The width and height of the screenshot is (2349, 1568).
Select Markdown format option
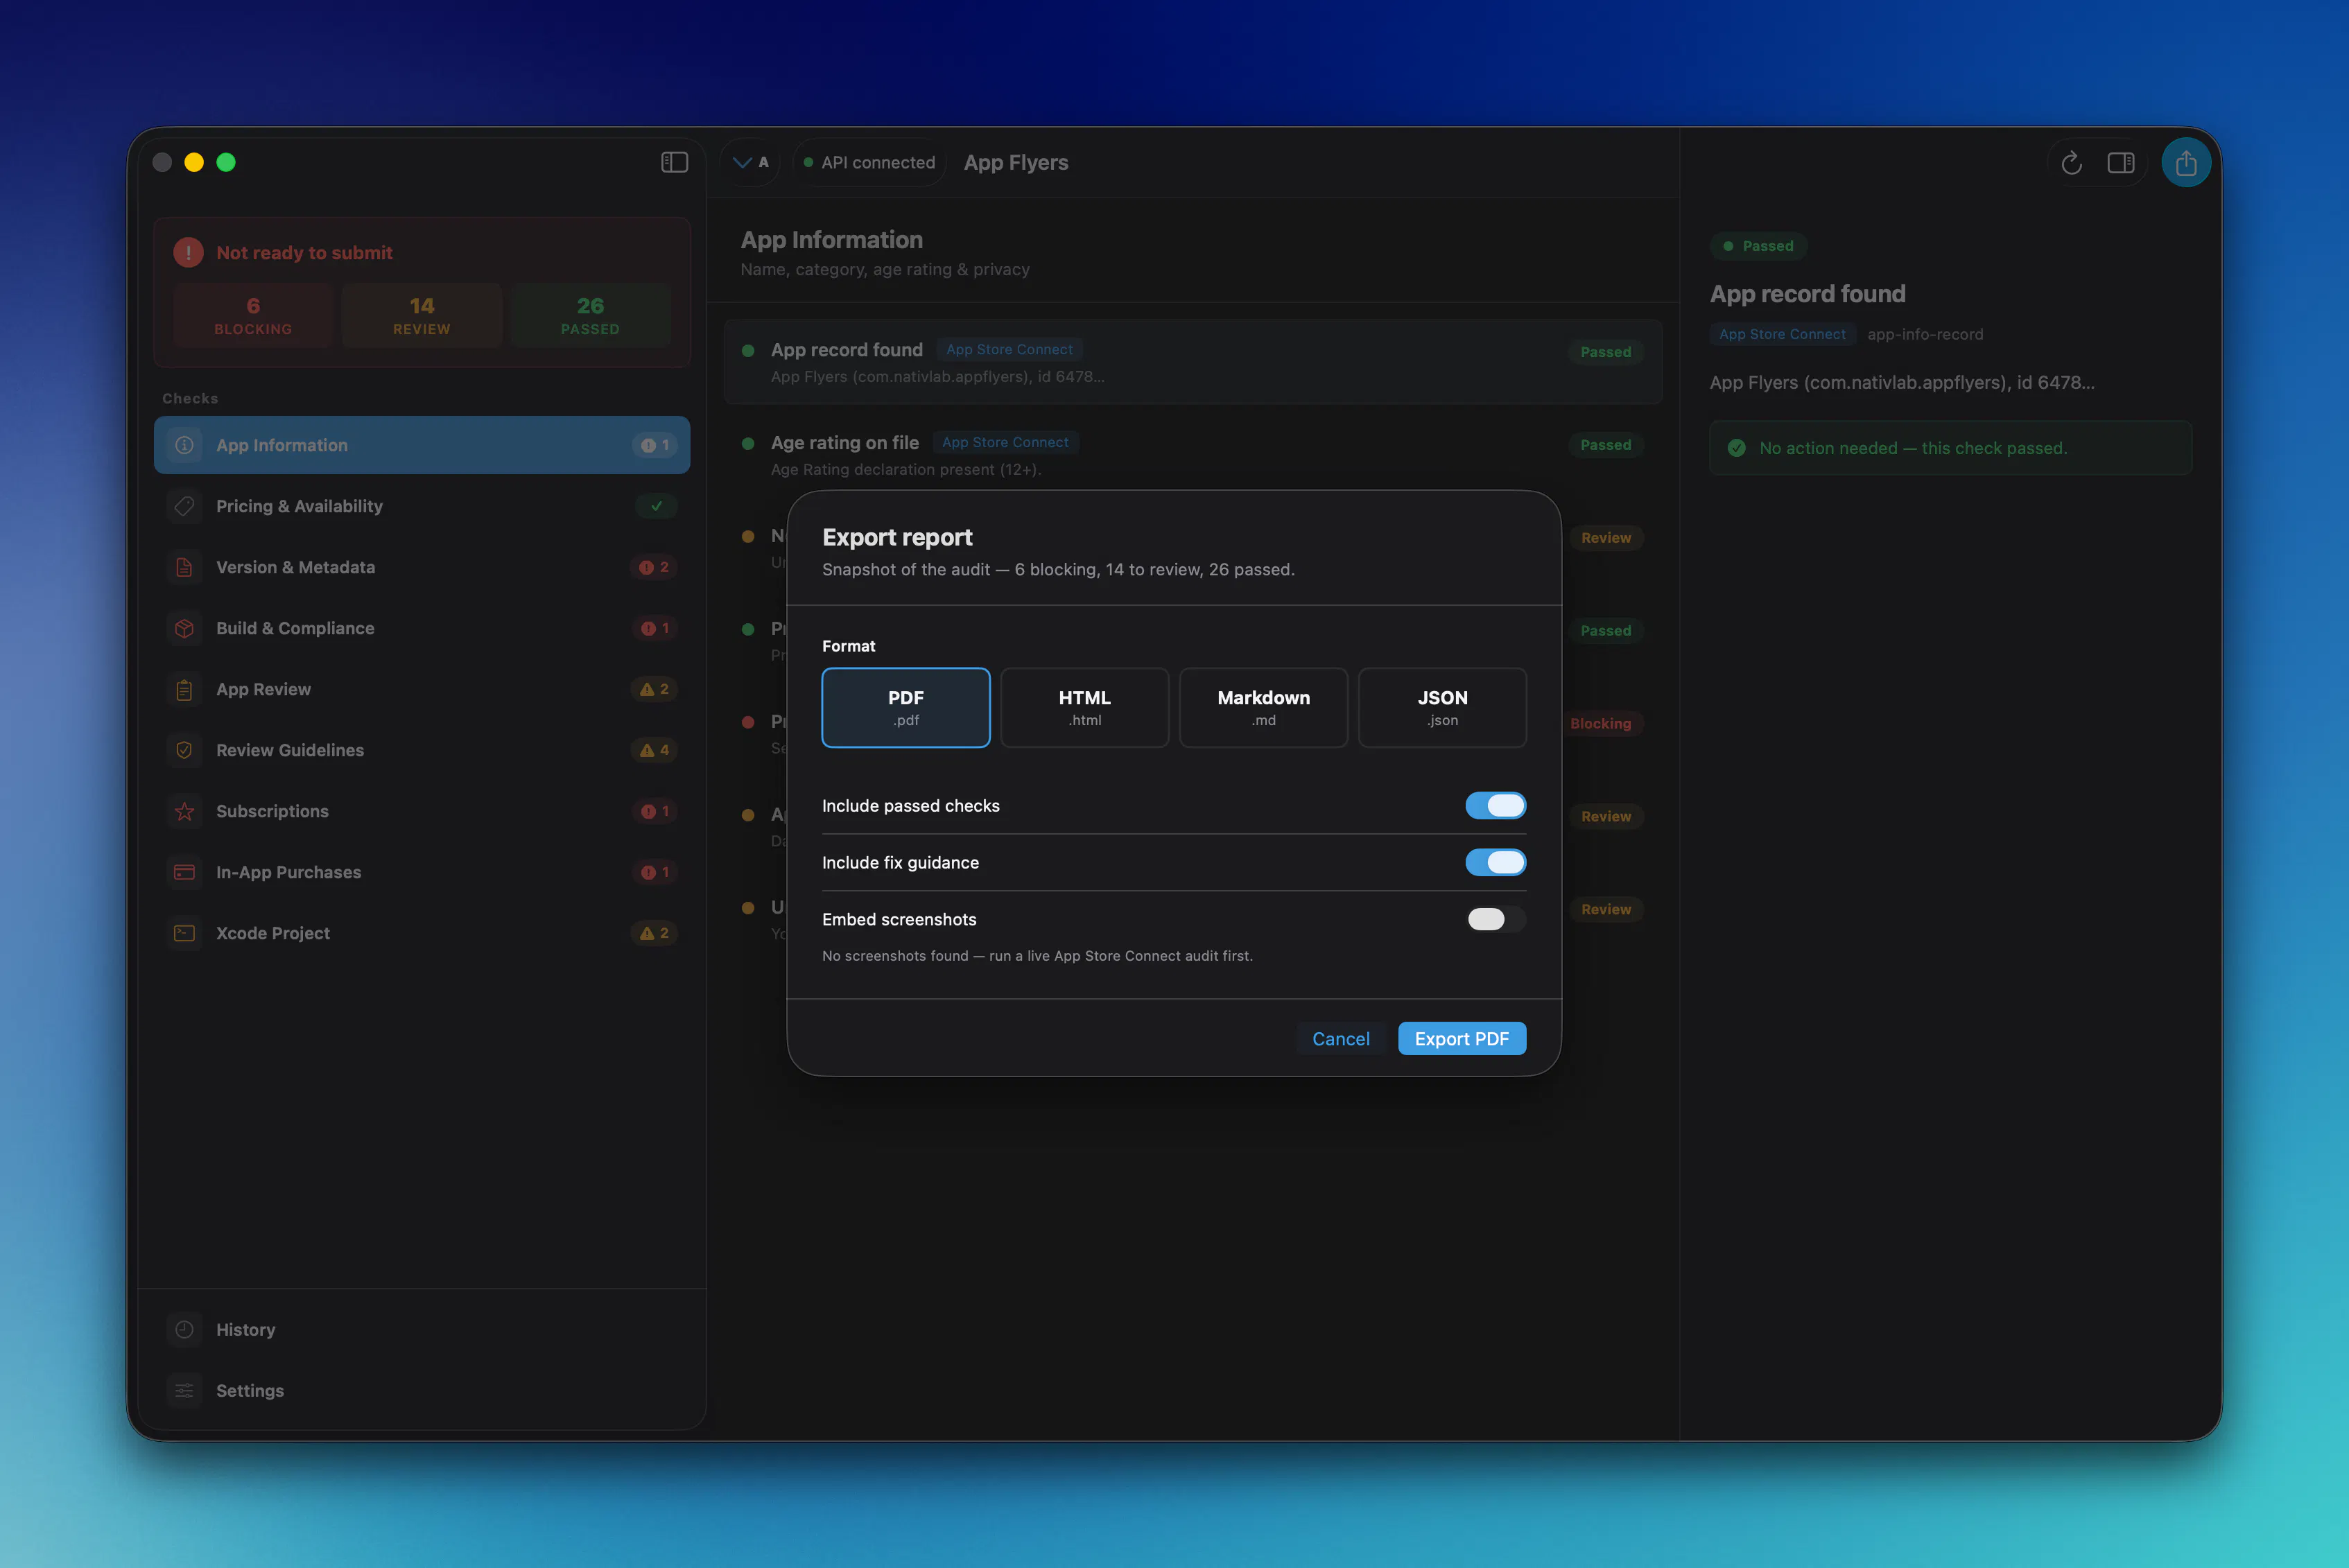[x=1263, y=707]
